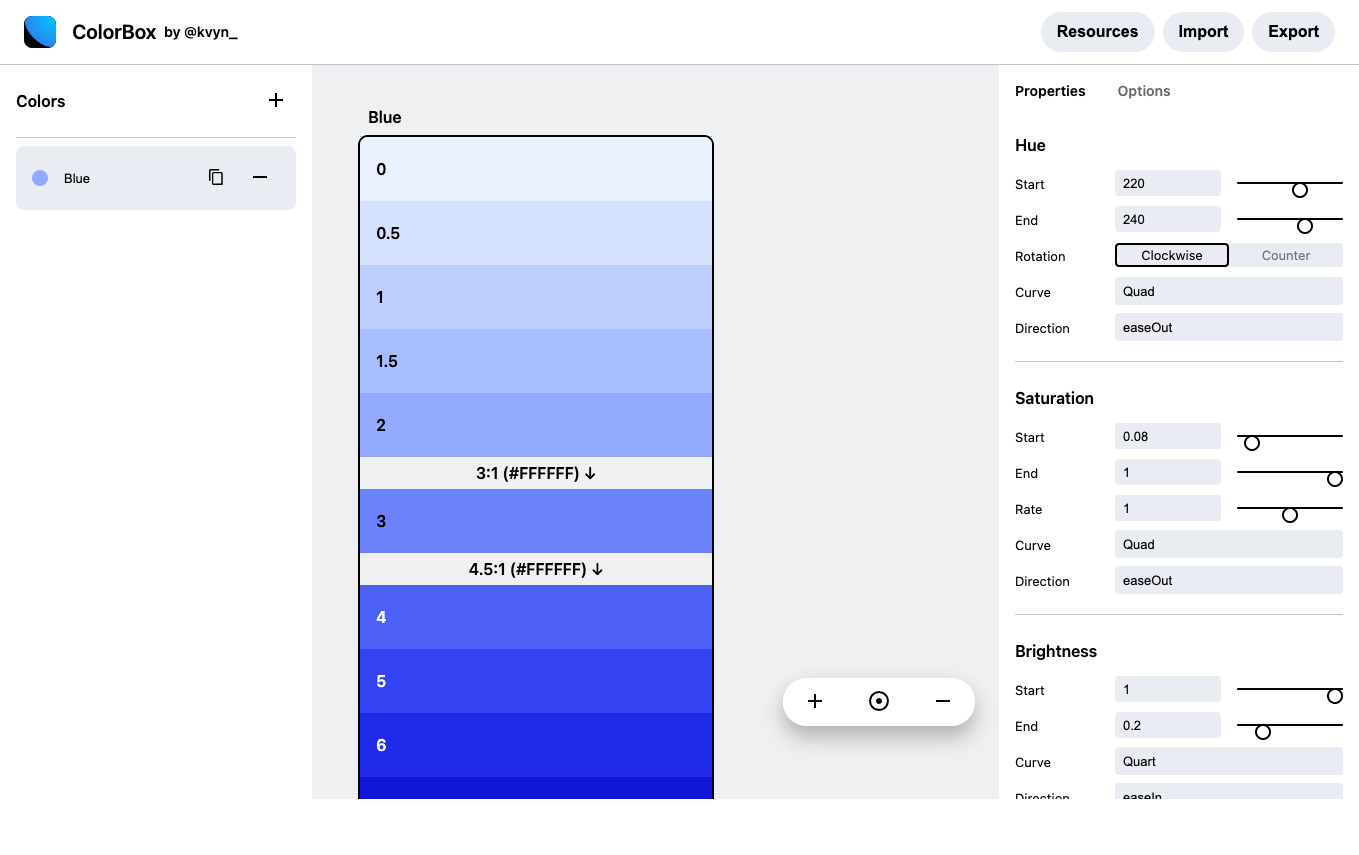Click the Saturation Start input showing 0.08

(x=1167, y=436)
